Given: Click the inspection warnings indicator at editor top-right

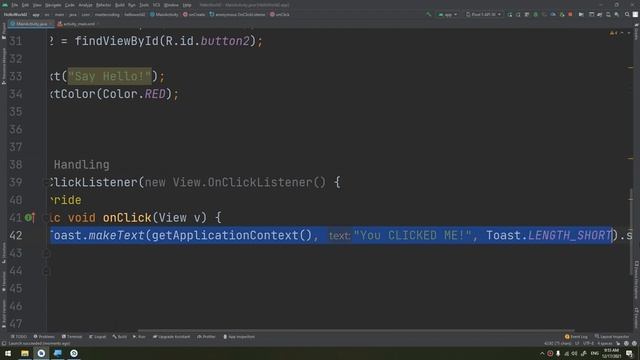Looking at the screenshot, I should click(613, 33).
